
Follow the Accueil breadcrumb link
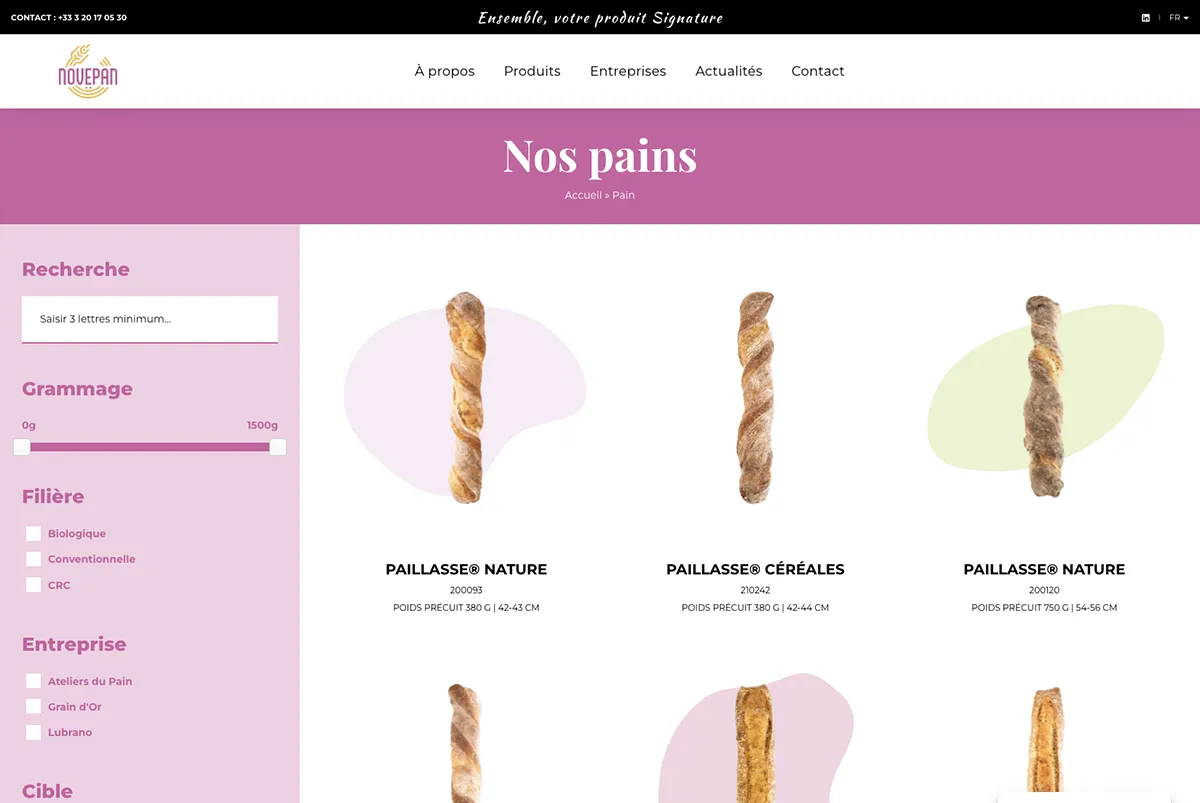point(583,195)
